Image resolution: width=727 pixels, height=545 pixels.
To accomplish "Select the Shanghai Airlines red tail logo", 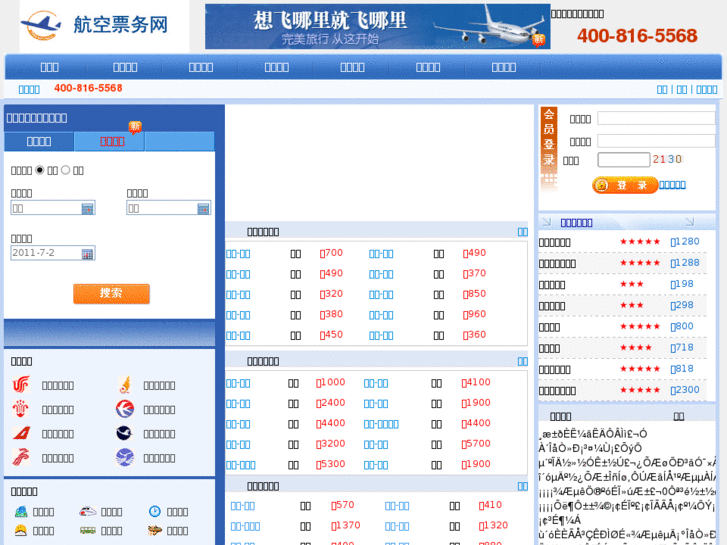I will point(21,433).
